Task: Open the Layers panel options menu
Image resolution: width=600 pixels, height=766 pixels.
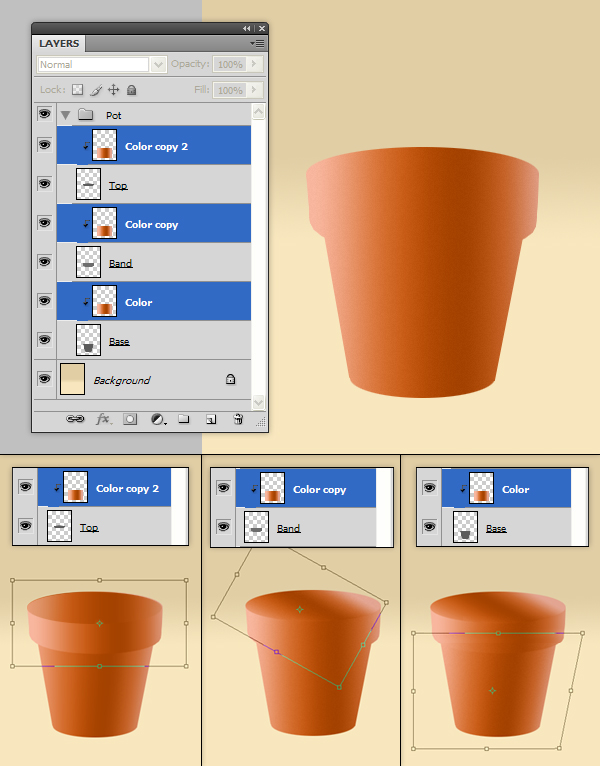Action: [x=258, y=43]
